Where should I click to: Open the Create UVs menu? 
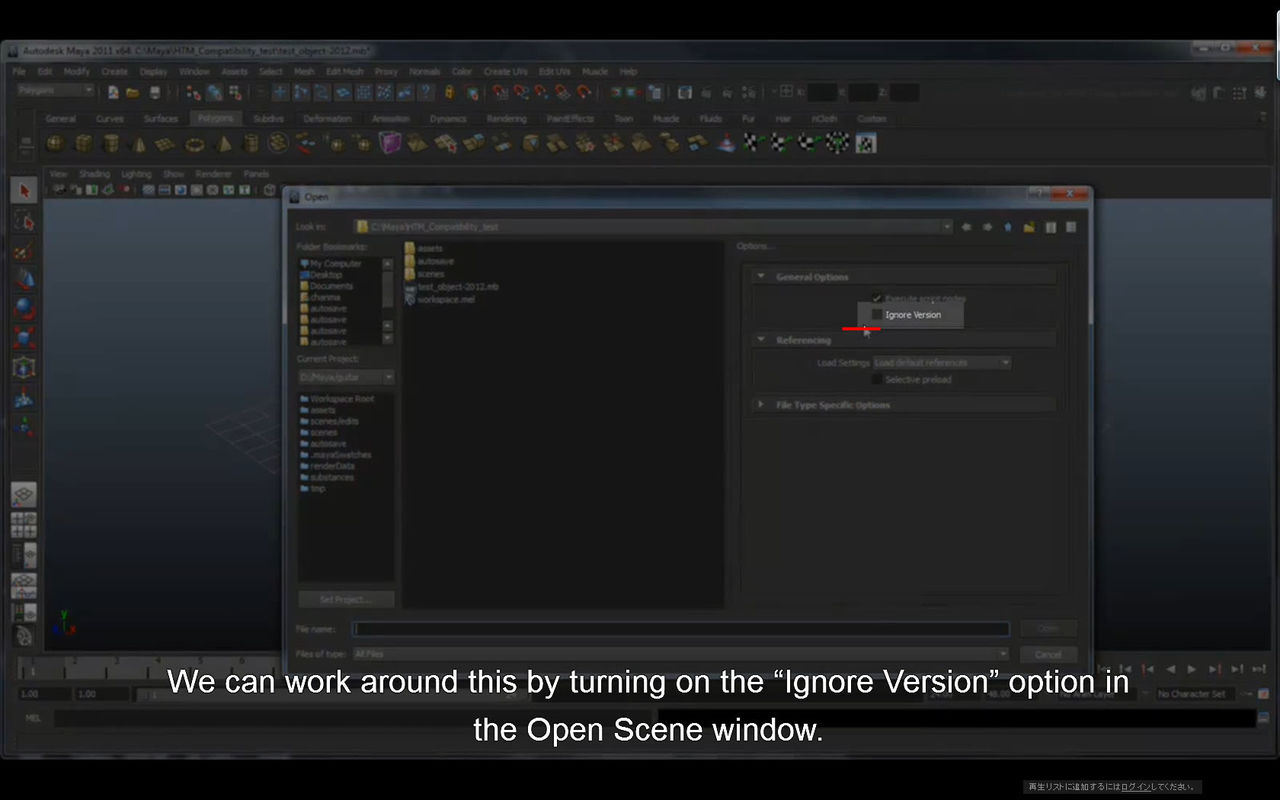pos(505,72)
